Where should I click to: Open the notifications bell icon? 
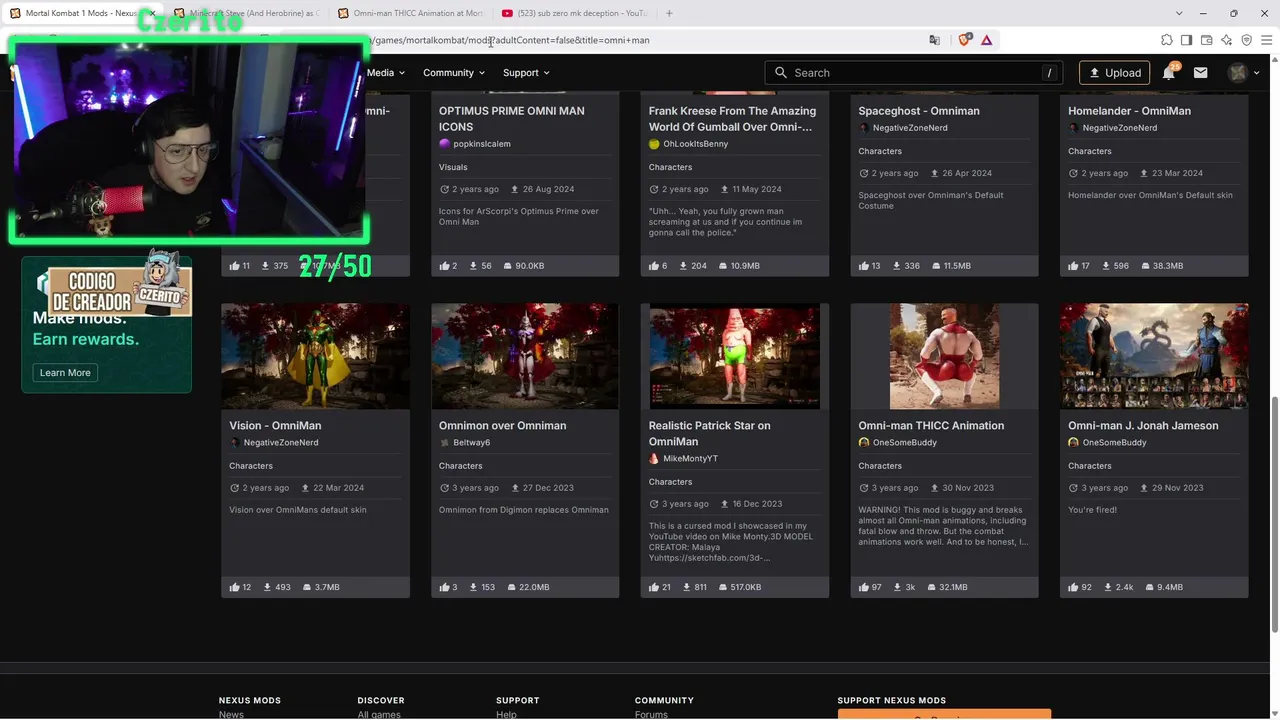(1168, 73)
